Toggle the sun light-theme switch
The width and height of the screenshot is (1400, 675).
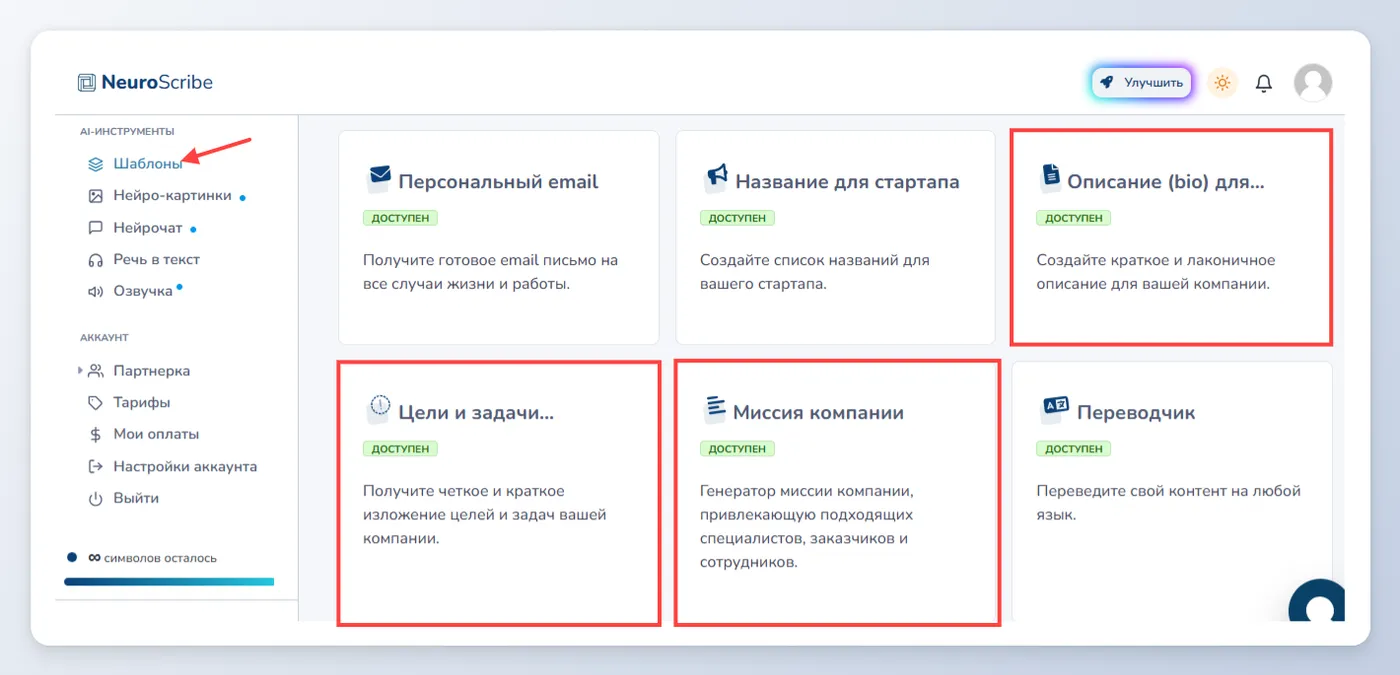tap(1222, 83)
